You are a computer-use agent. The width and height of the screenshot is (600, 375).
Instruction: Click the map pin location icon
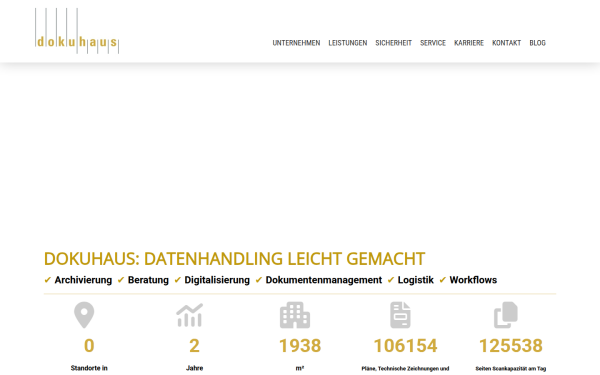click(84, 315)
